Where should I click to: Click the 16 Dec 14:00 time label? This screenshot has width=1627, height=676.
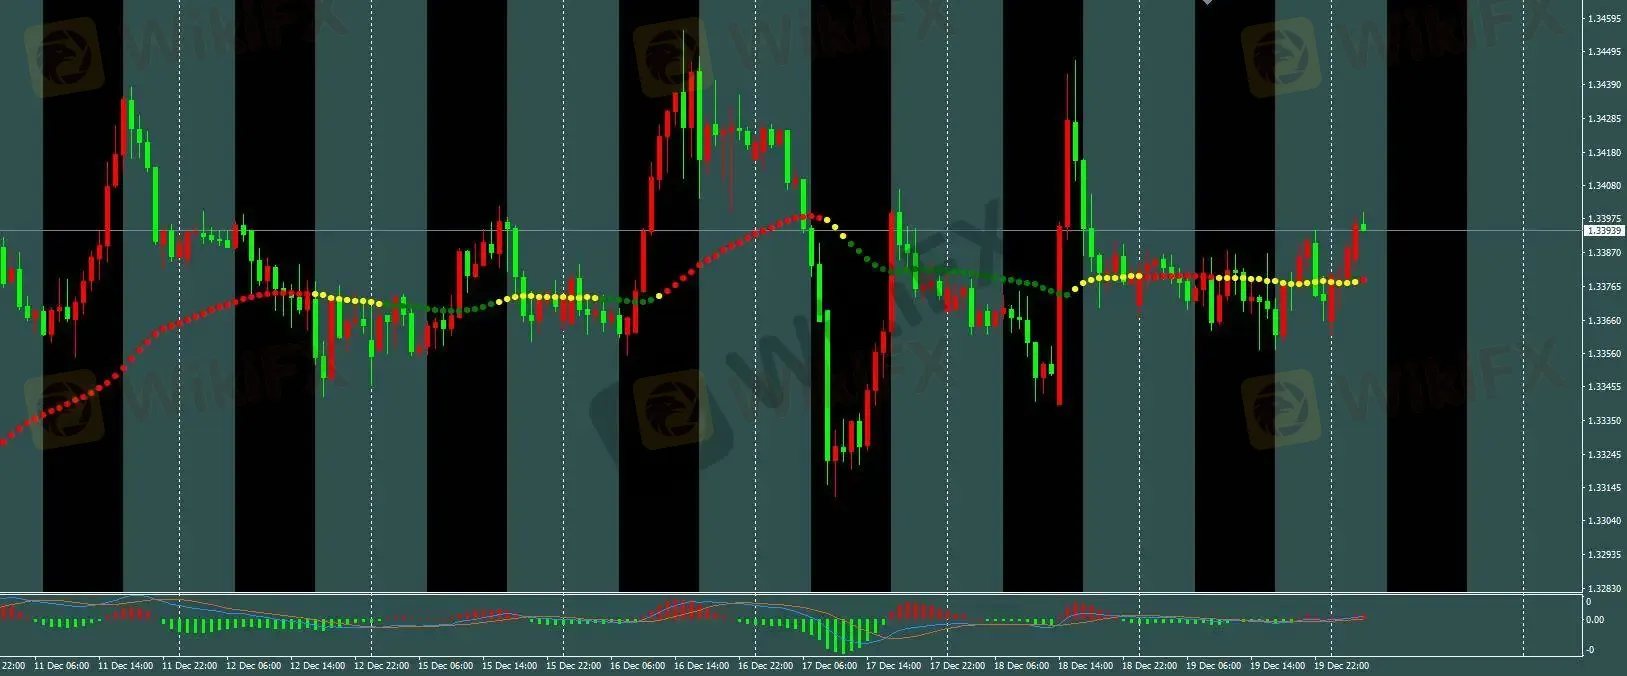coord(700,665)
